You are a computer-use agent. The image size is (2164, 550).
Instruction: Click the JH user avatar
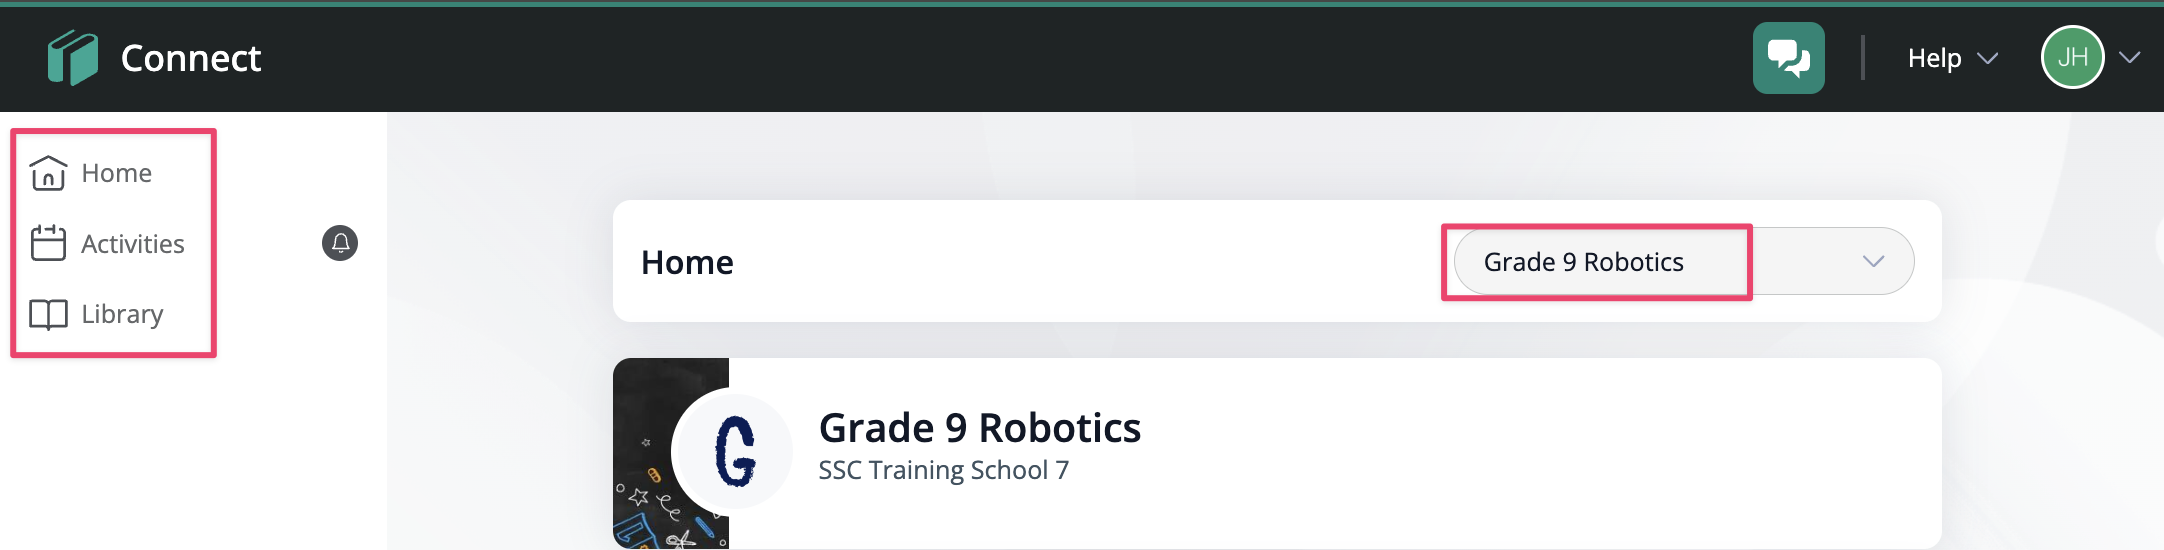[2072, 57]
